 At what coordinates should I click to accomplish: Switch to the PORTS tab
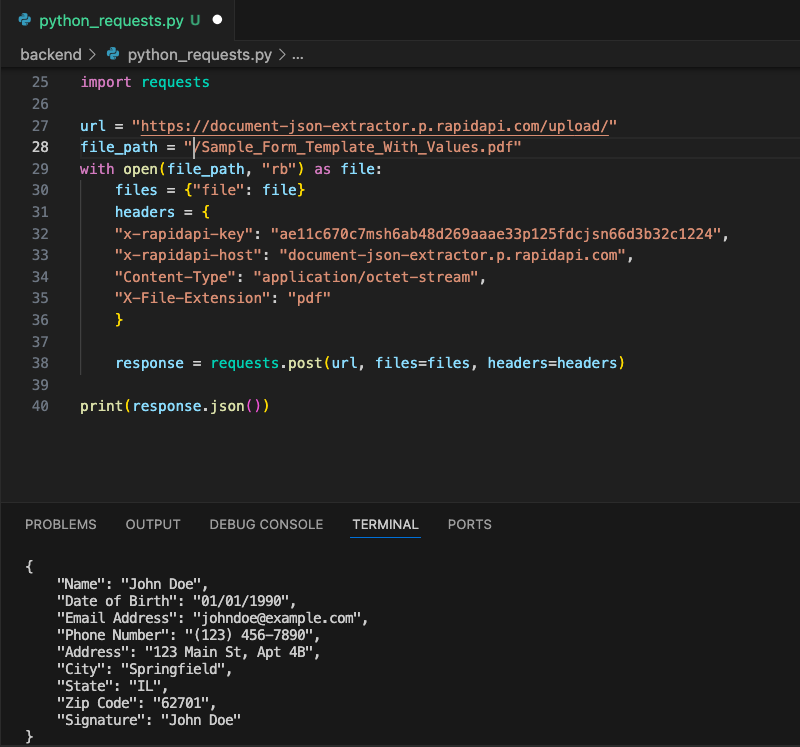coord(470,524)
